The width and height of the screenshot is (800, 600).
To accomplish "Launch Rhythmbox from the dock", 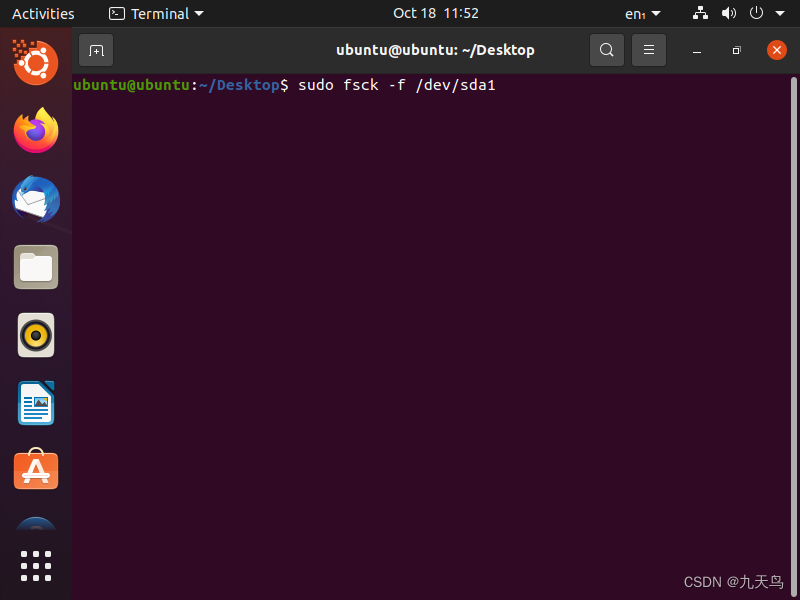I will (36, 335).
